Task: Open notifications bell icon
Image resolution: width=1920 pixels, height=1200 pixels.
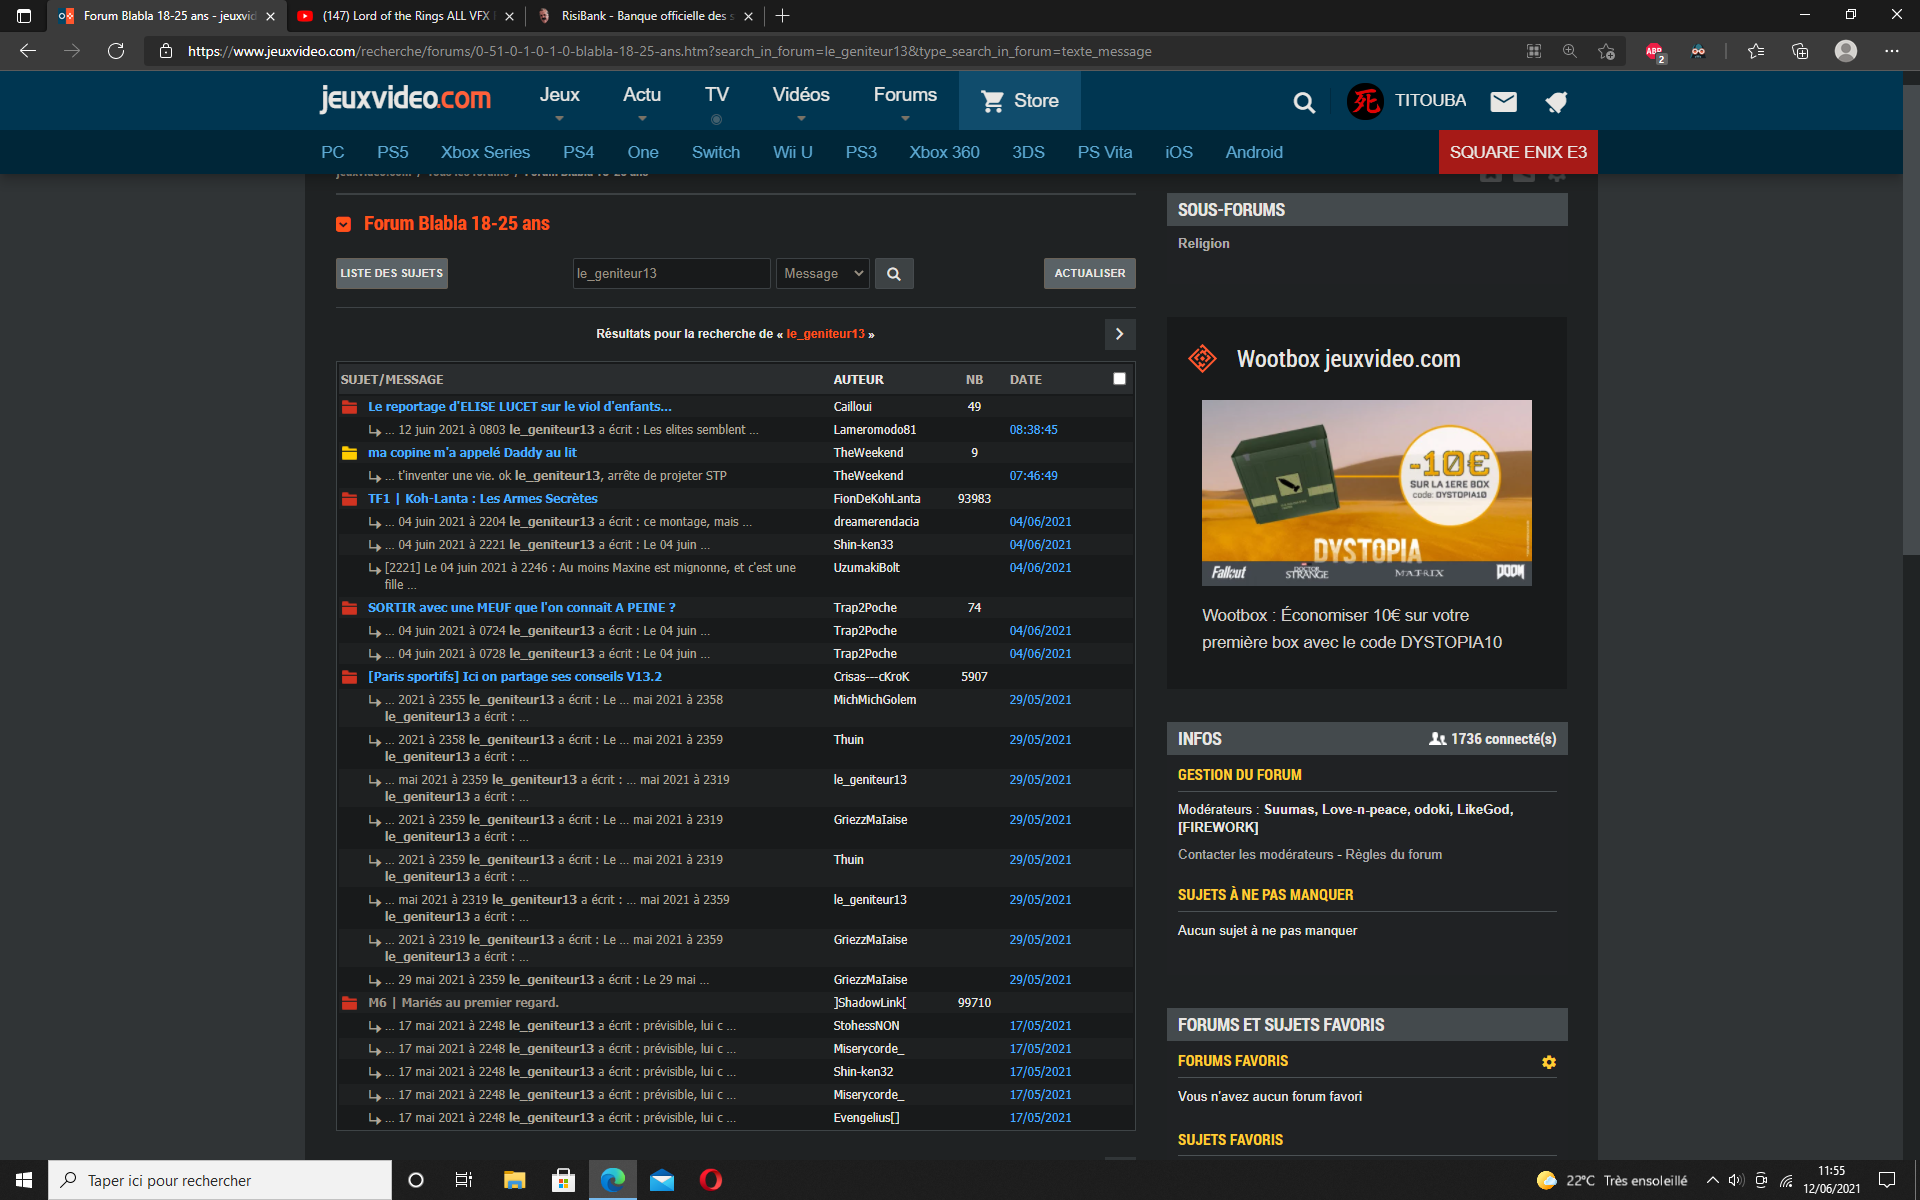Action: coord(1556,102)
